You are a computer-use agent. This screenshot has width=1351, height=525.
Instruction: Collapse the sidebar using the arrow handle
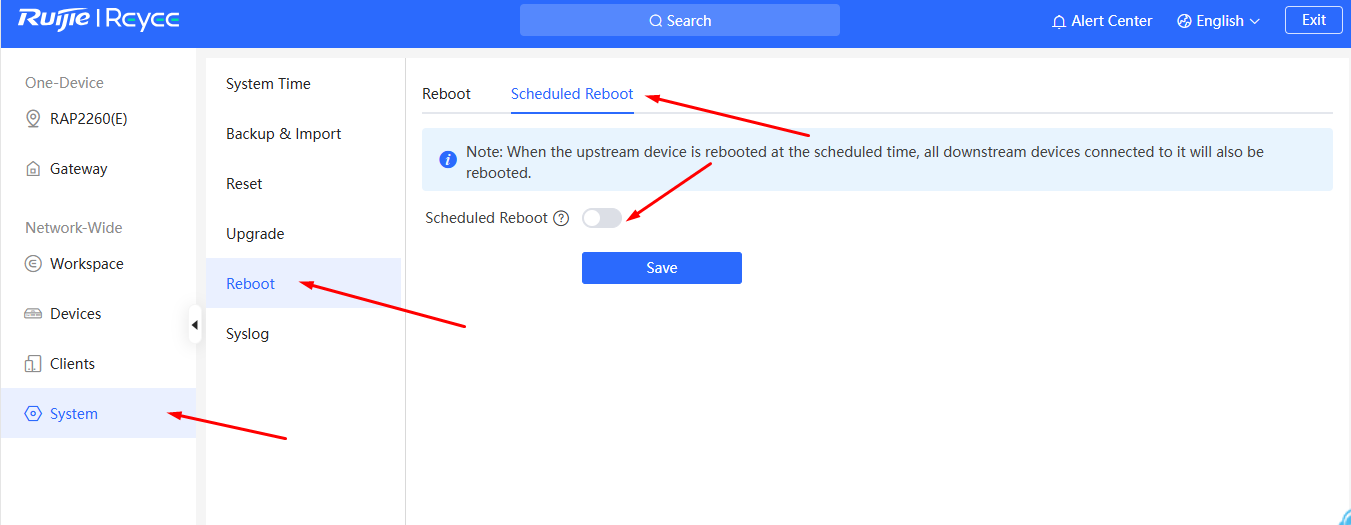[x=194, y=325]
